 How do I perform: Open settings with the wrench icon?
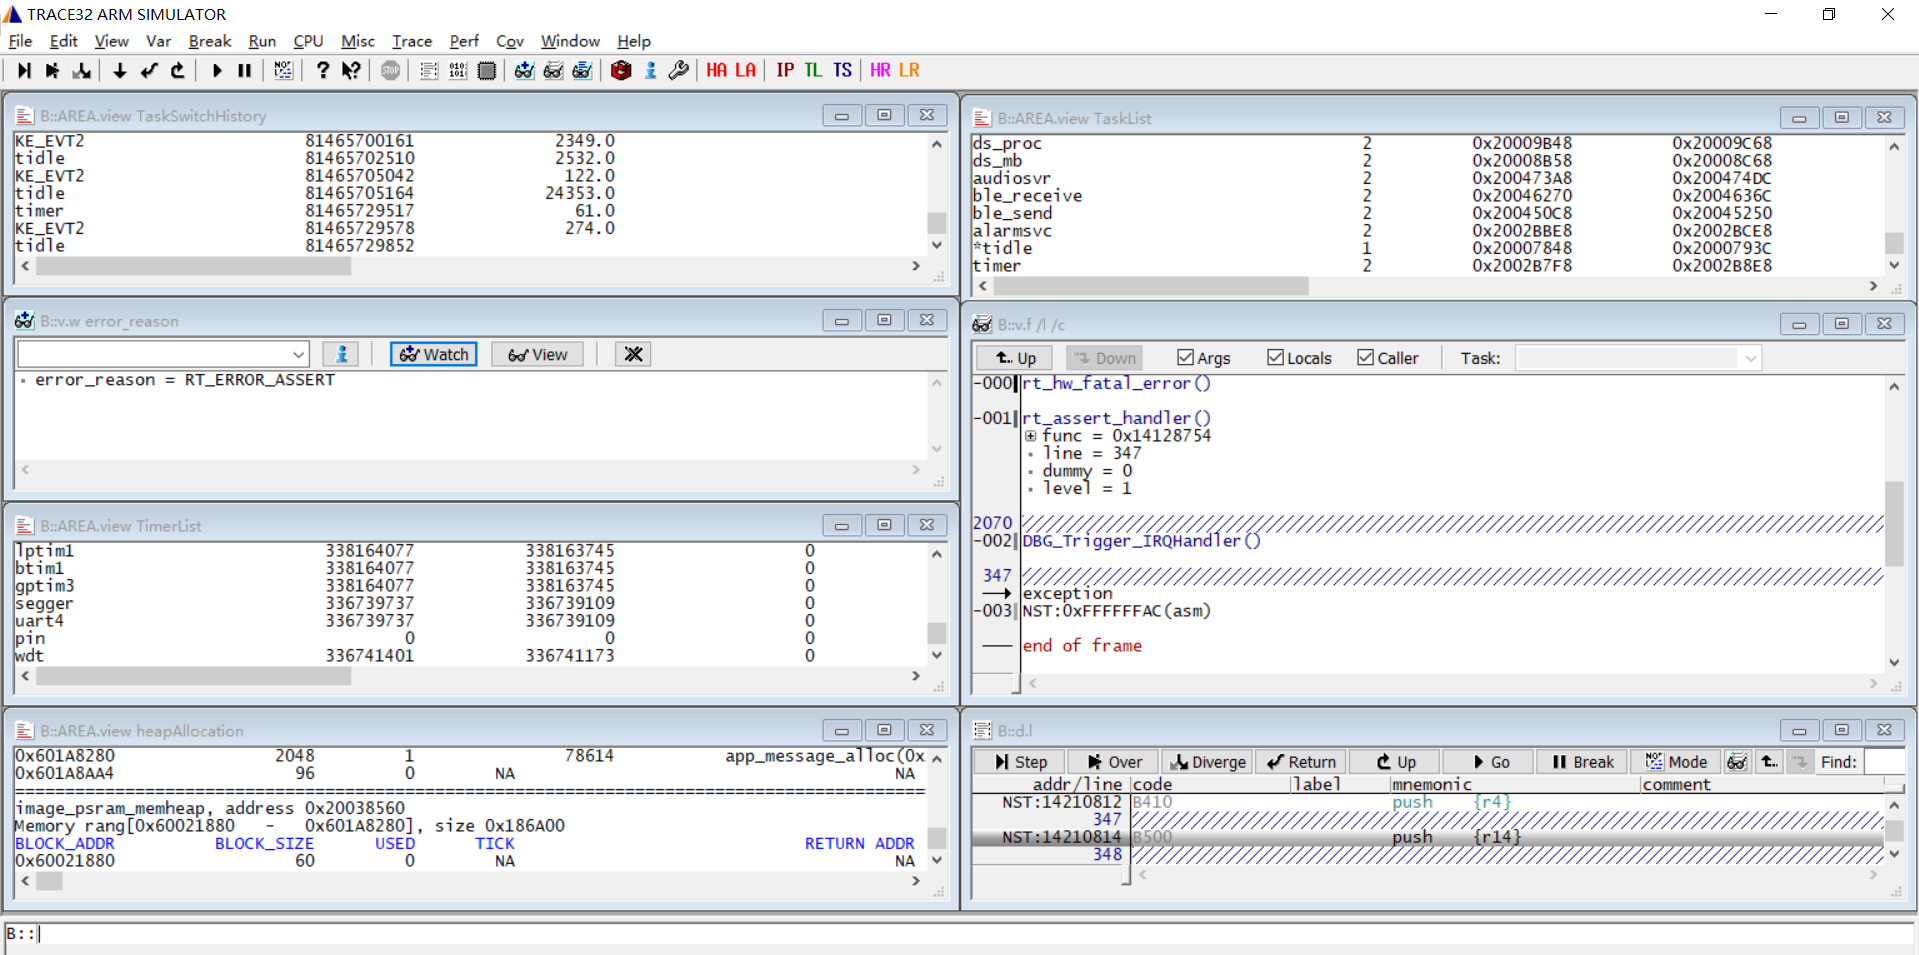[679, 70]
